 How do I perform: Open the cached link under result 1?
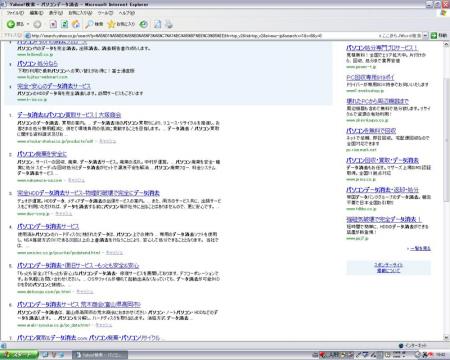(108, 141)
